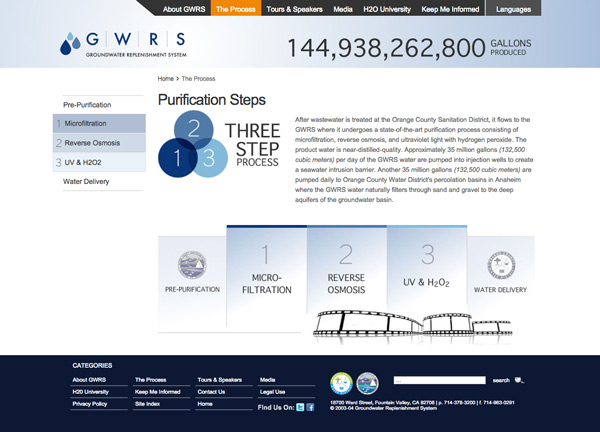Select Microfiltration in sidebar

(99, 123)
